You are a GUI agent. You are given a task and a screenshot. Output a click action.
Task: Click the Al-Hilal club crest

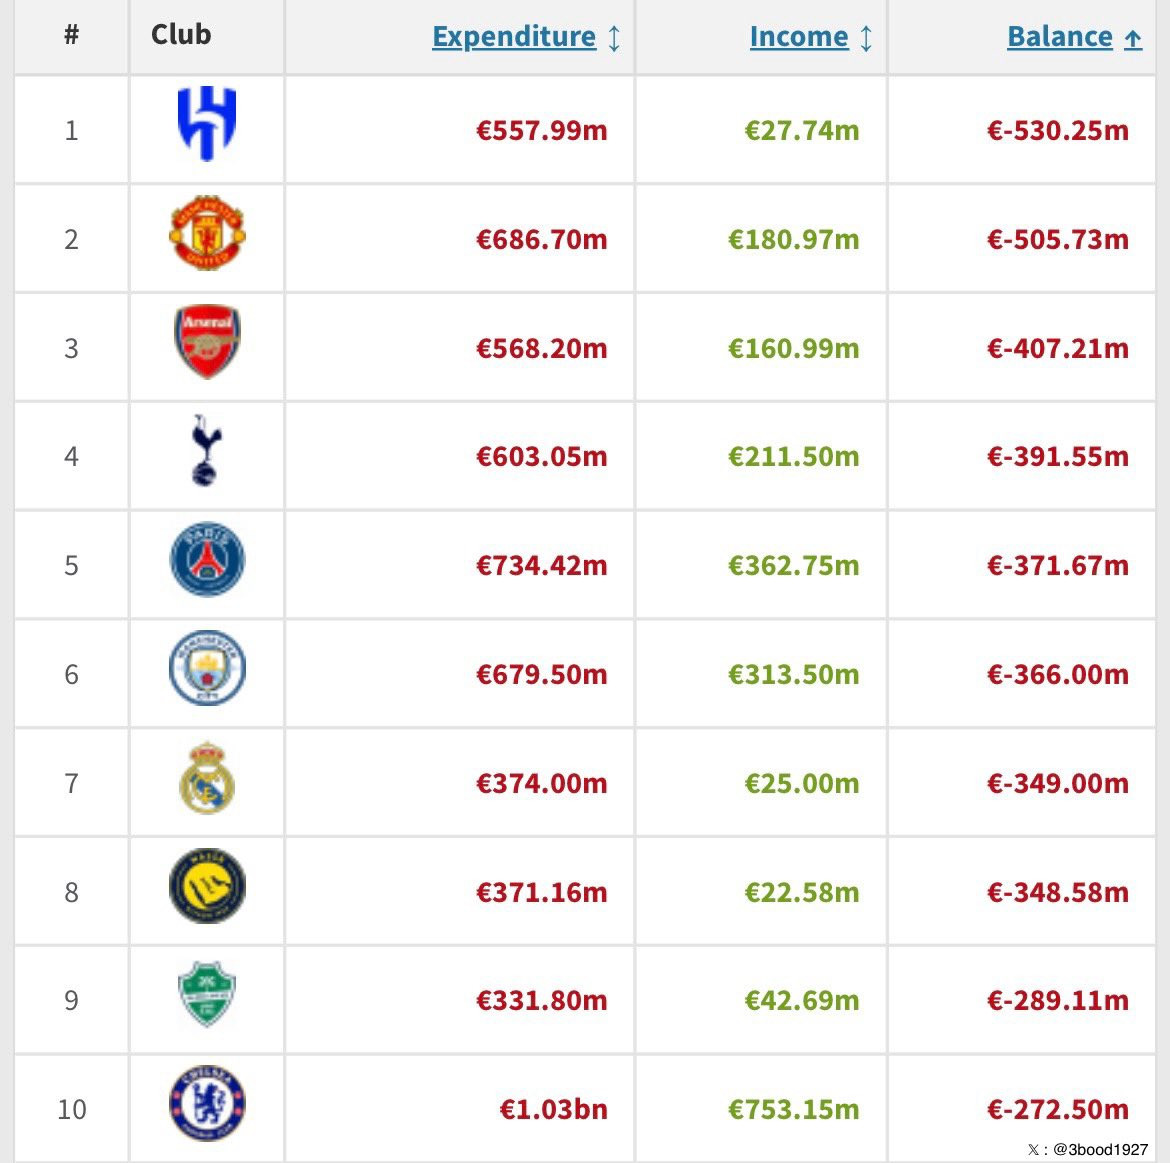[207, 125]
